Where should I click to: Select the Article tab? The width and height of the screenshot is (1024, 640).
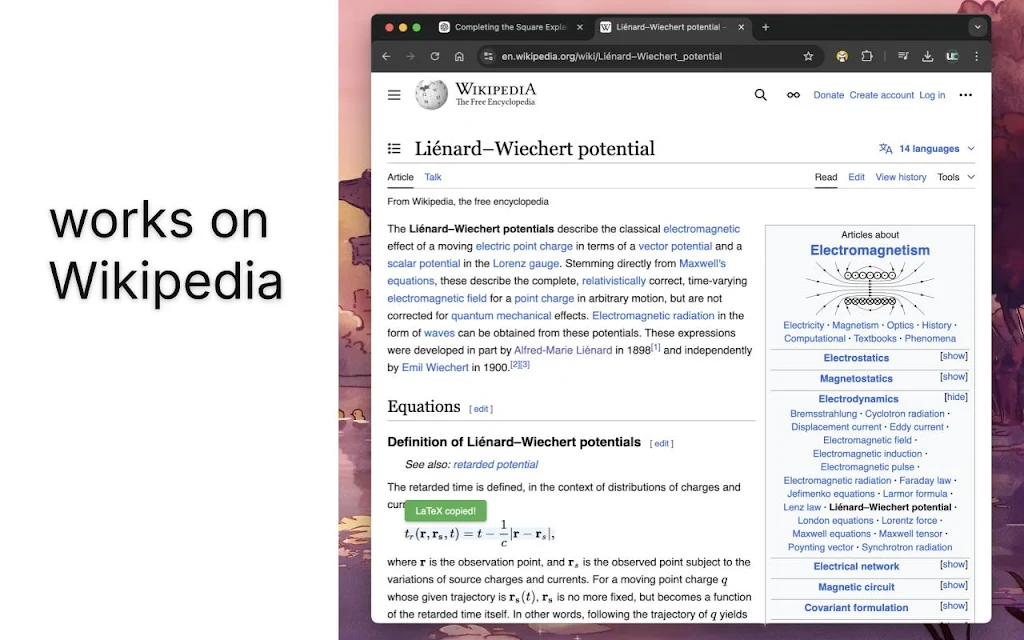pyautogui.click(x=400, y=177)
